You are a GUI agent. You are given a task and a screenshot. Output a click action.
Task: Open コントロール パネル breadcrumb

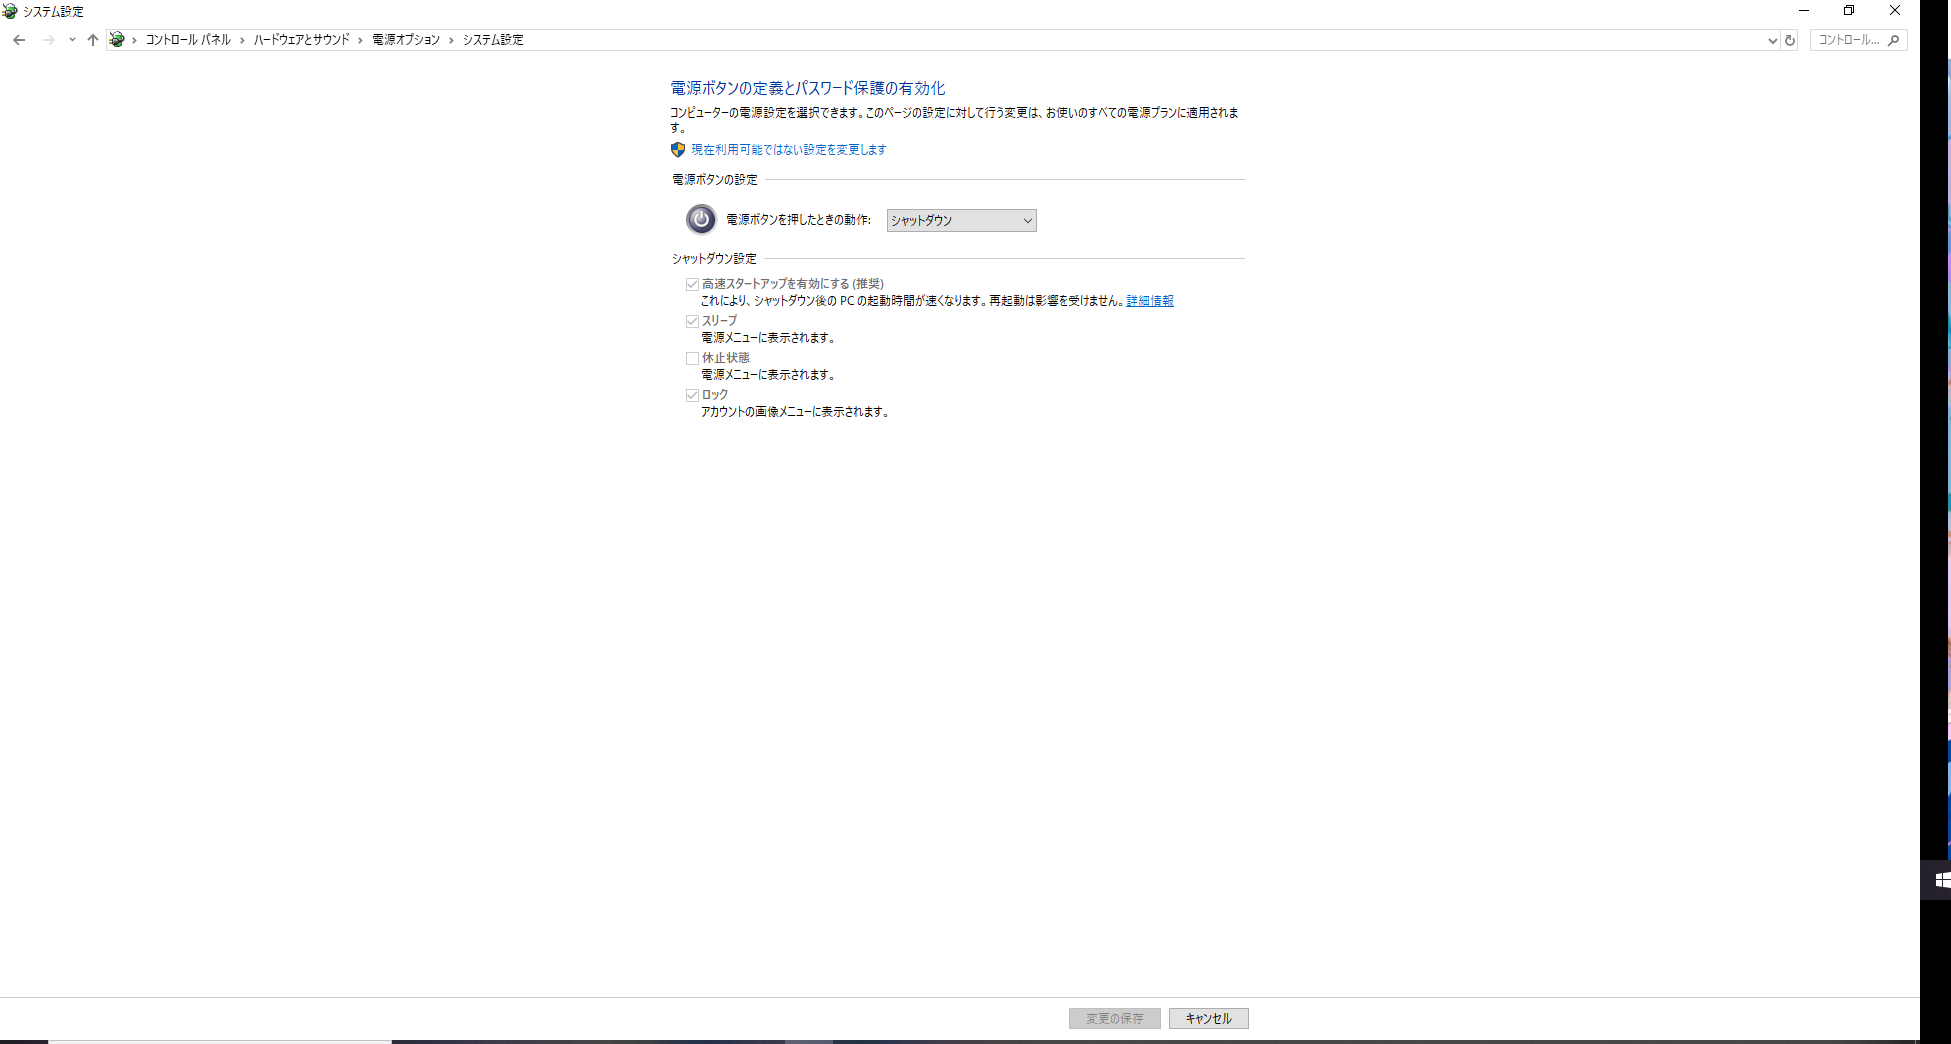[188, 40]
